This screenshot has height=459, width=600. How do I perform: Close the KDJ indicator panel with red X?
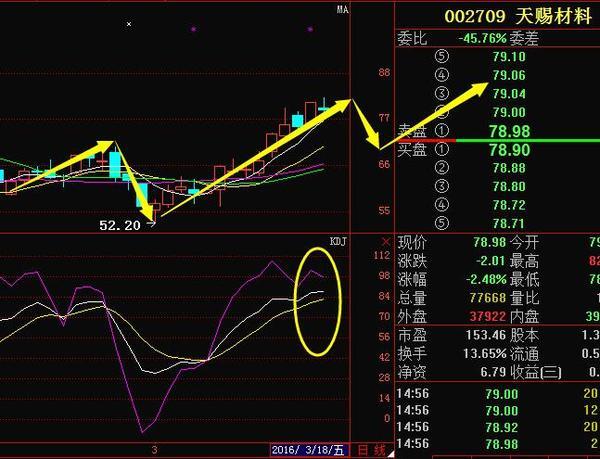(x=386, y=242)
